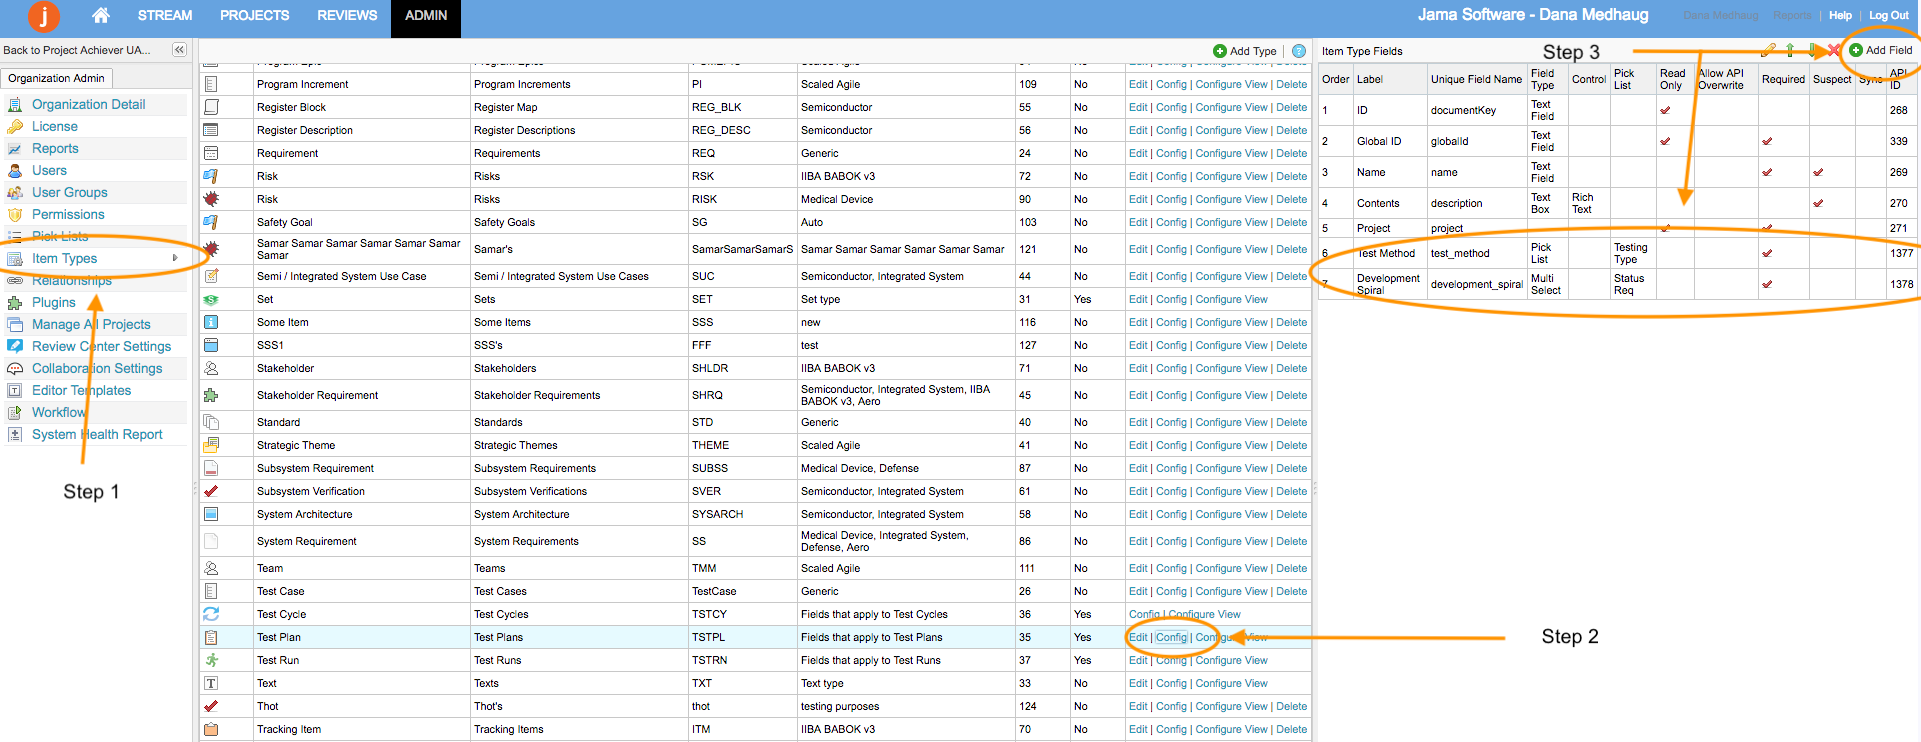Image resolution: width=1921 pixels, height=742 pixels.
Task: Click the License key icon
Action: 15,126
